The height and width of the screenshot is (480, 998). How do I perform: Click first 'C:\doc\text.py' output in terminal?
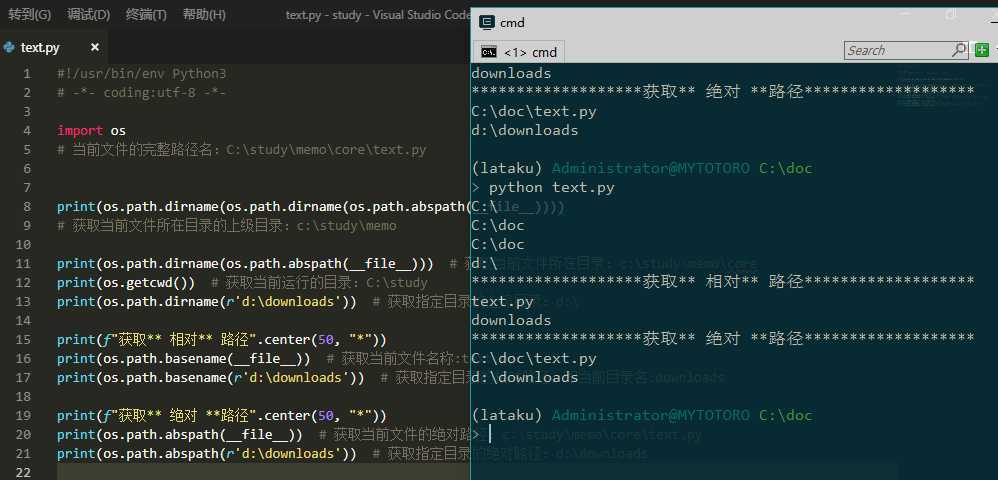[534, 111]
